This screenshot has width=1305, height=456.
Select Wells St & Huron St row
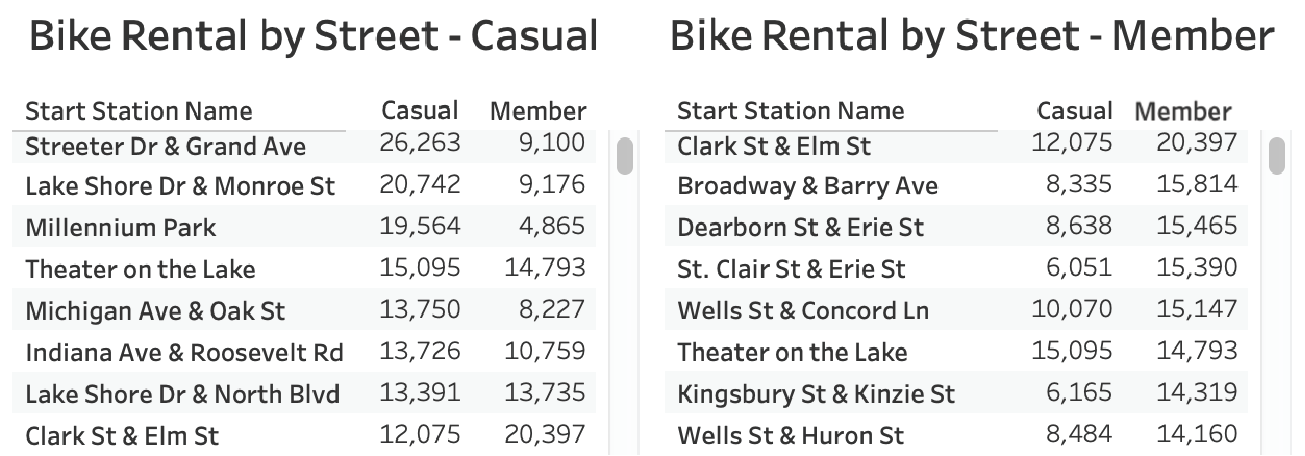tap(956, 435)
